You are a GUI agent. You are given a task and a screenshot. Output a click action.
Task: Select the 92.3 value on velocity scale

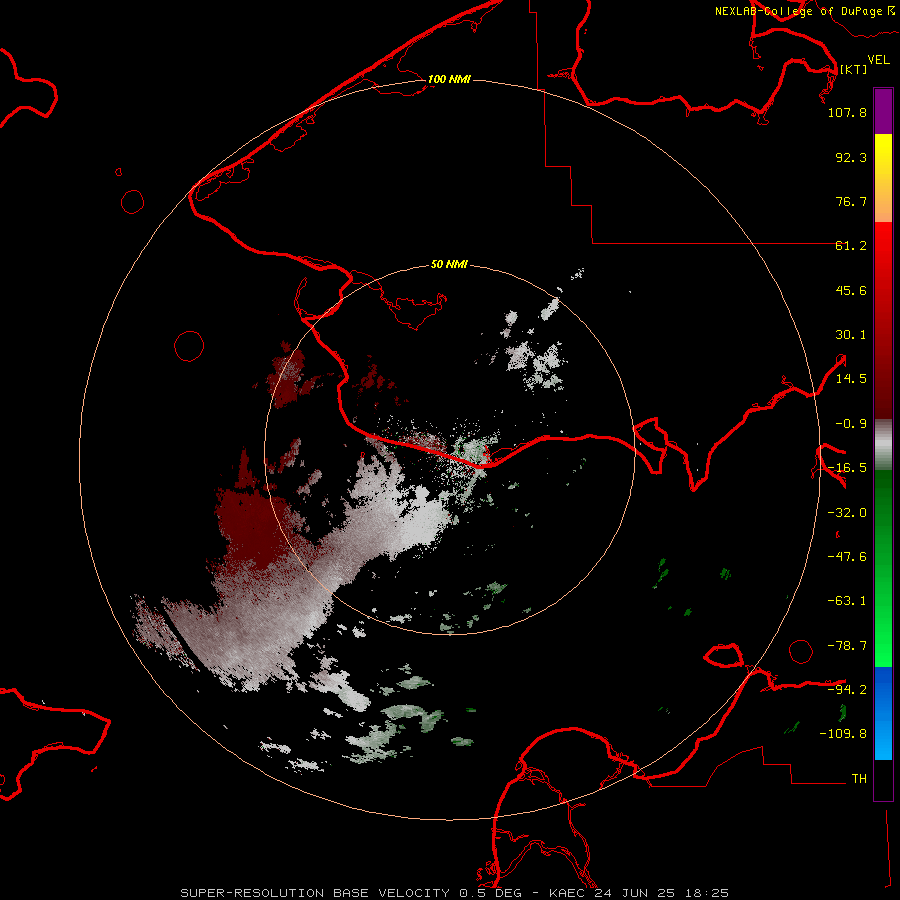click(851, 157)
